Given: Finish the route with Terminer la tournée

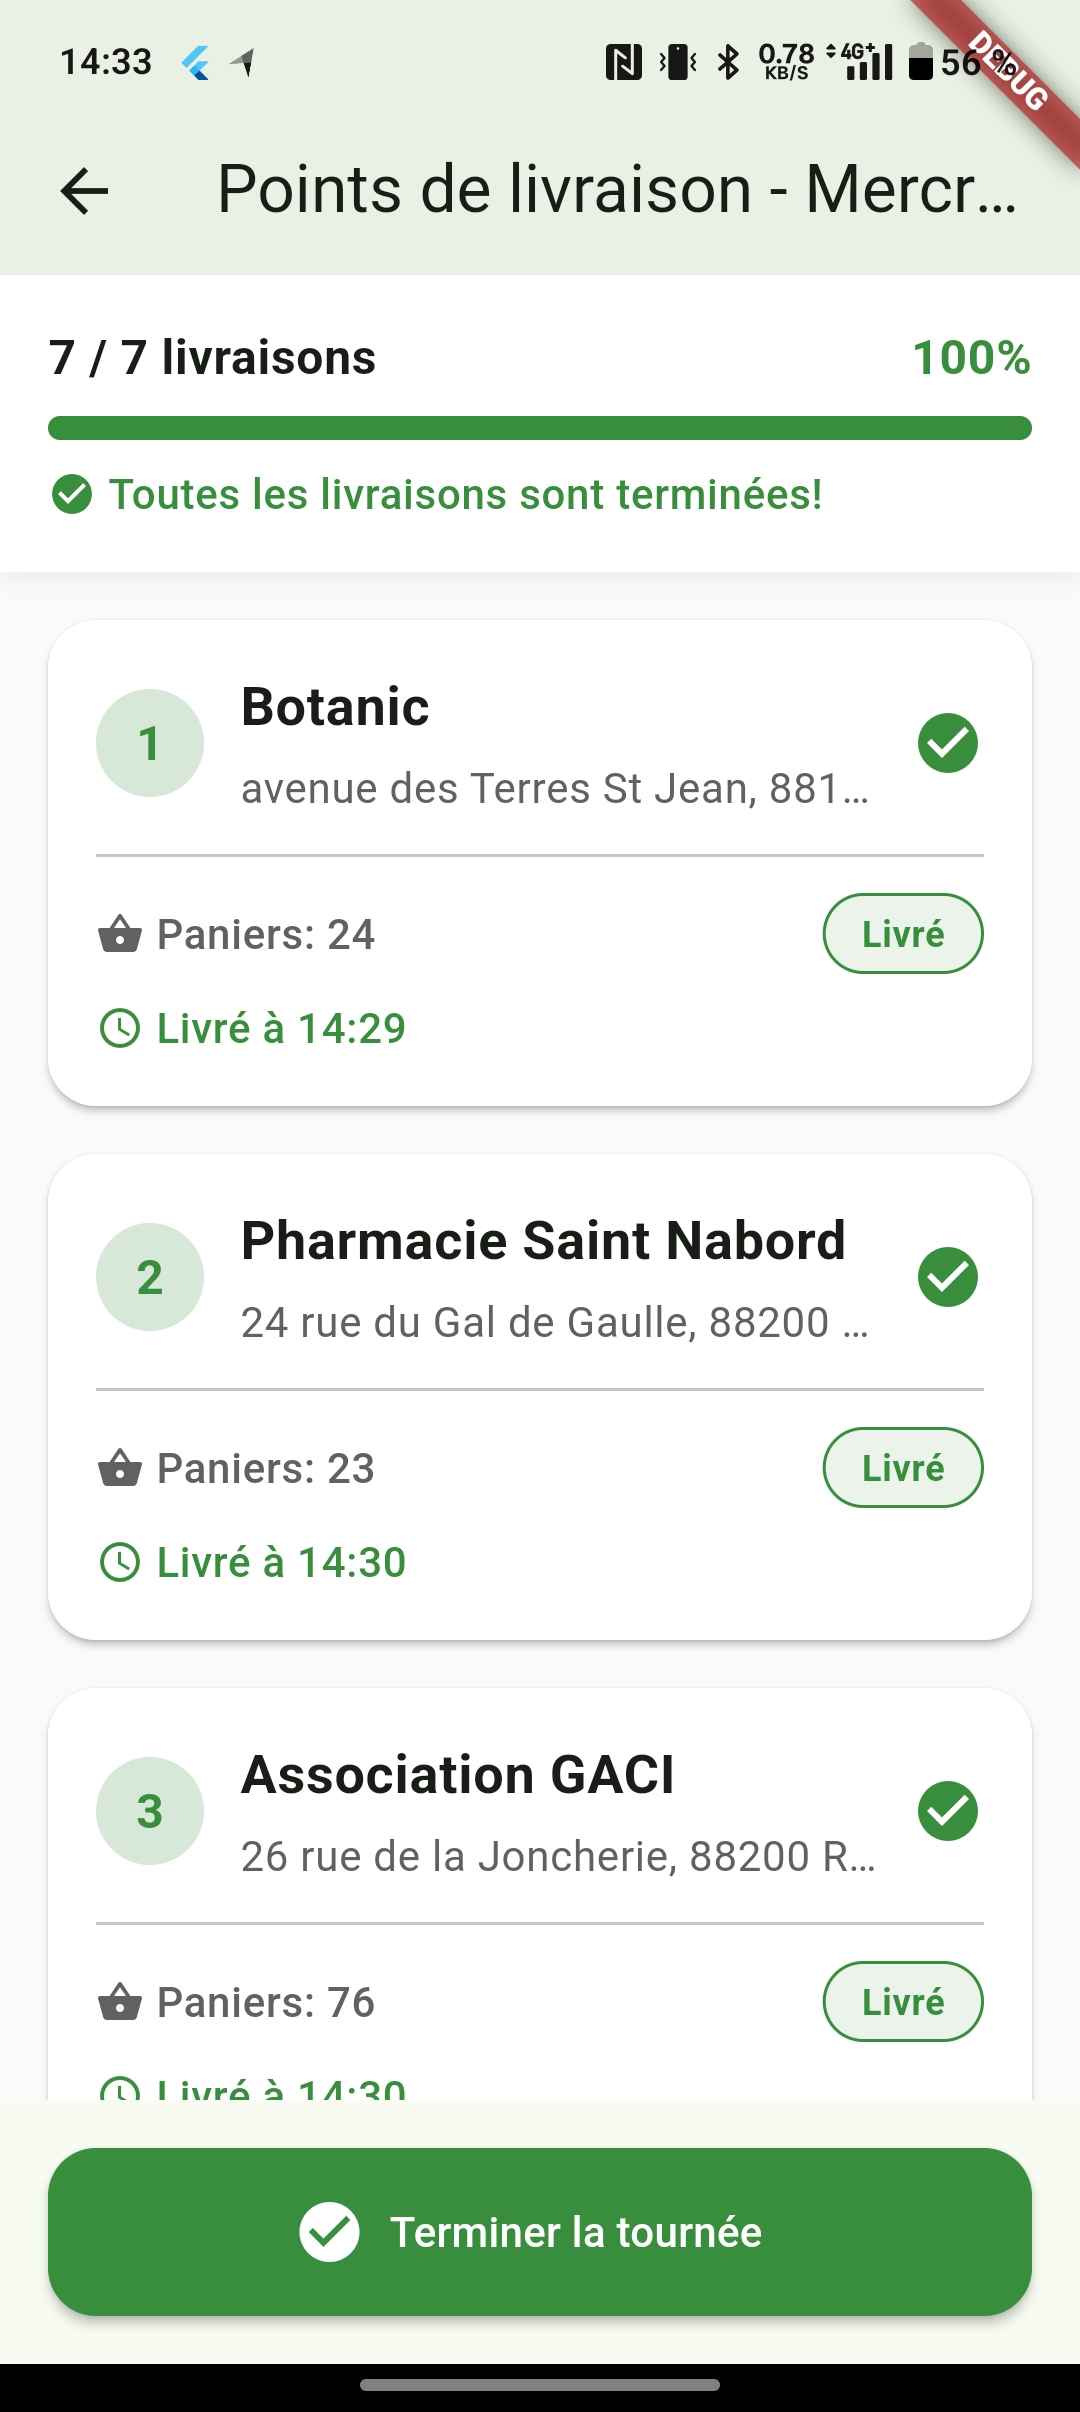Looking at the screenshot, I should pyautogui.click(x=540, y=2232).
